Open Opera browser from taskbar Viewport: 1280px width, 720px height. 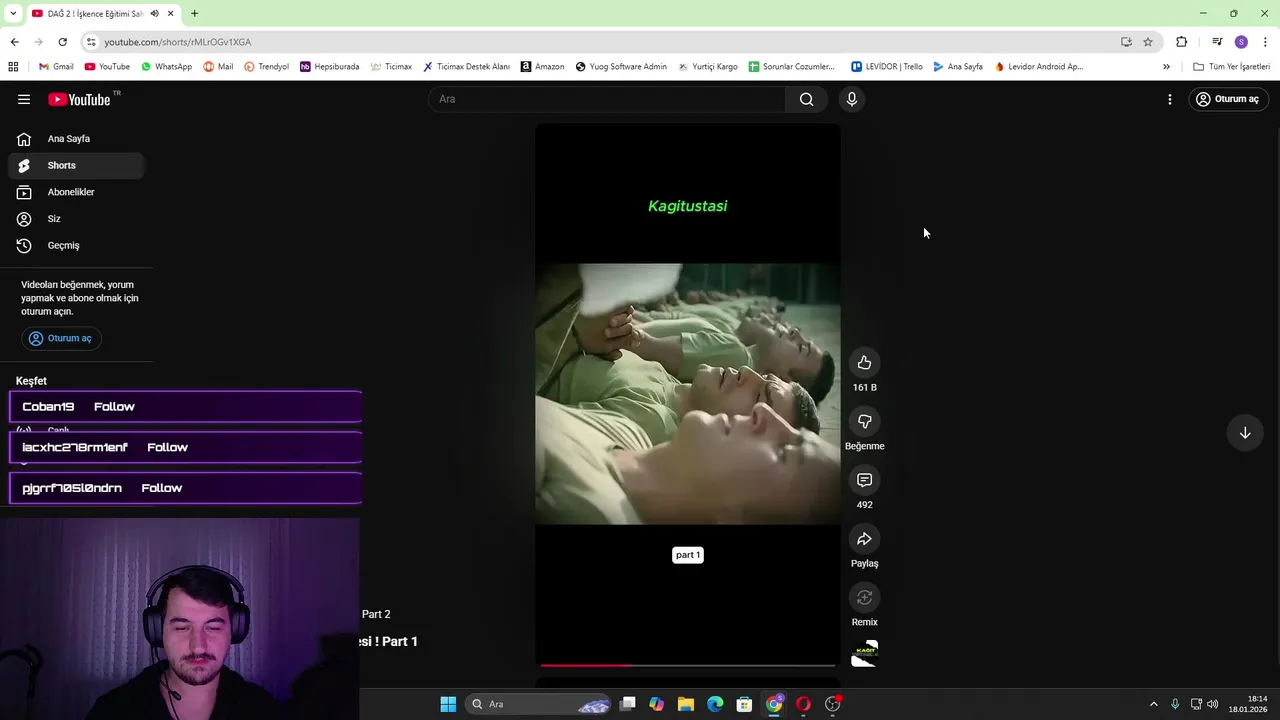pyautogui.click(x=803, y=704)
